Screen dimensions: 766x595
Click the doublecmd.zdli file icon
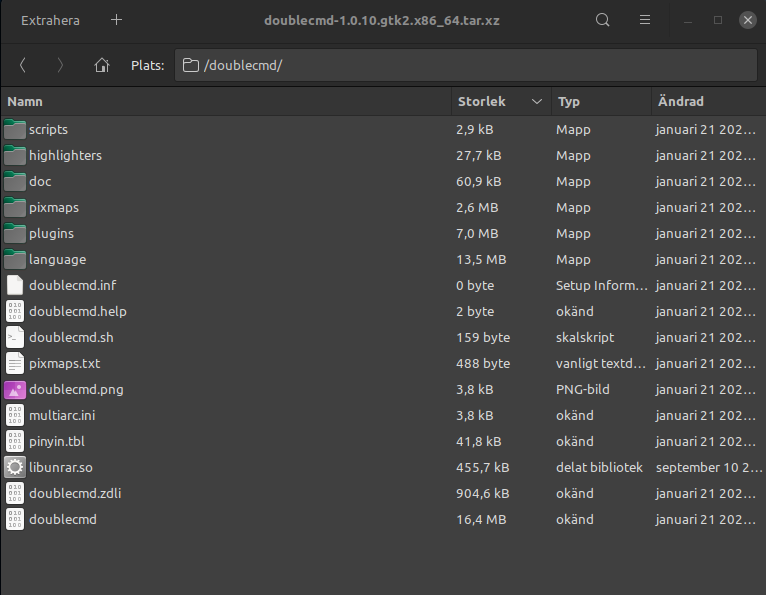coord(15,493)
